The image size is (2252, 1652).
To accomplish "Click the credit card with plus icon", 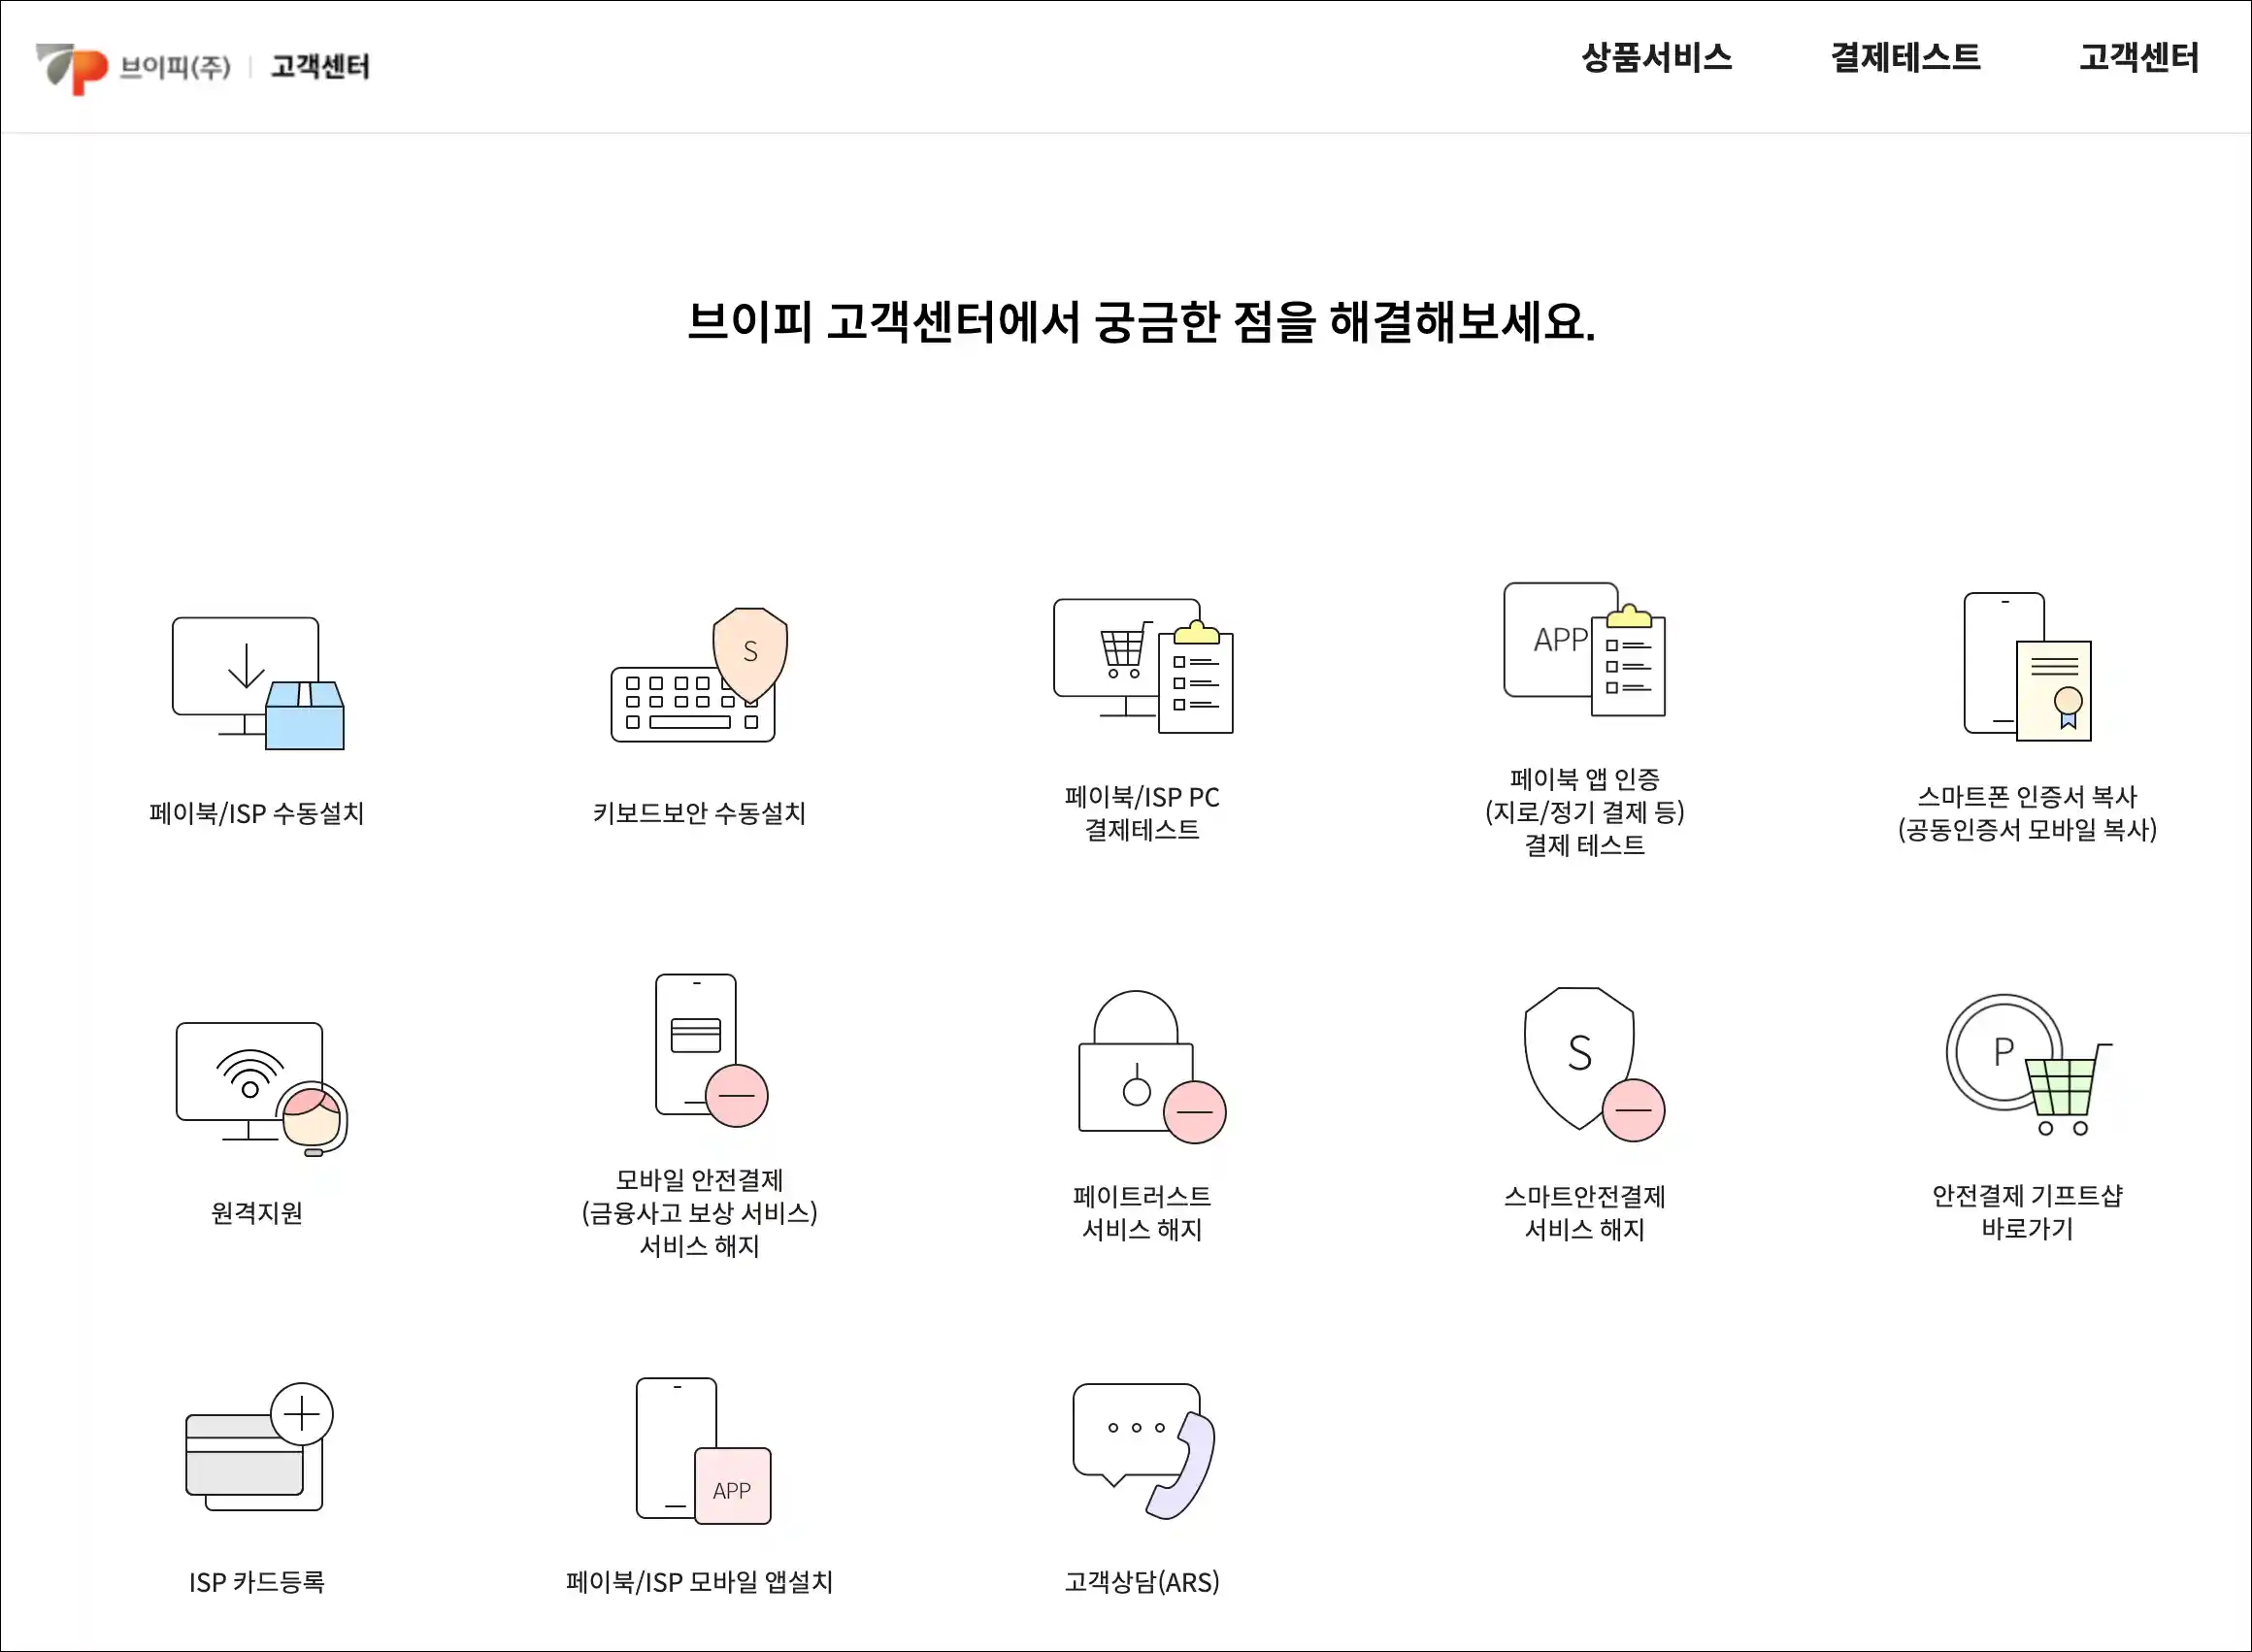I will tap(259, 1447).
